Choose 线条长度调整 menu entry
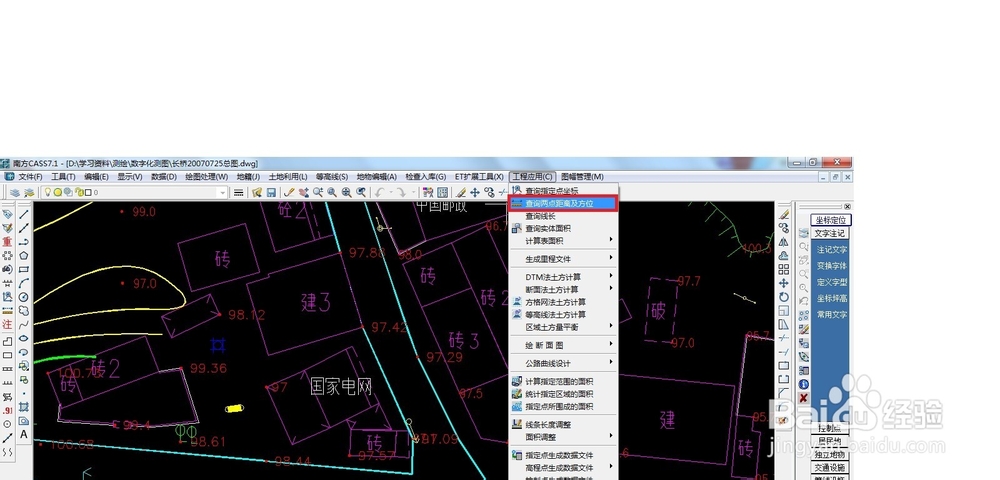The width and height of the screenshot is (1000, 480). (x=564, y=425)
